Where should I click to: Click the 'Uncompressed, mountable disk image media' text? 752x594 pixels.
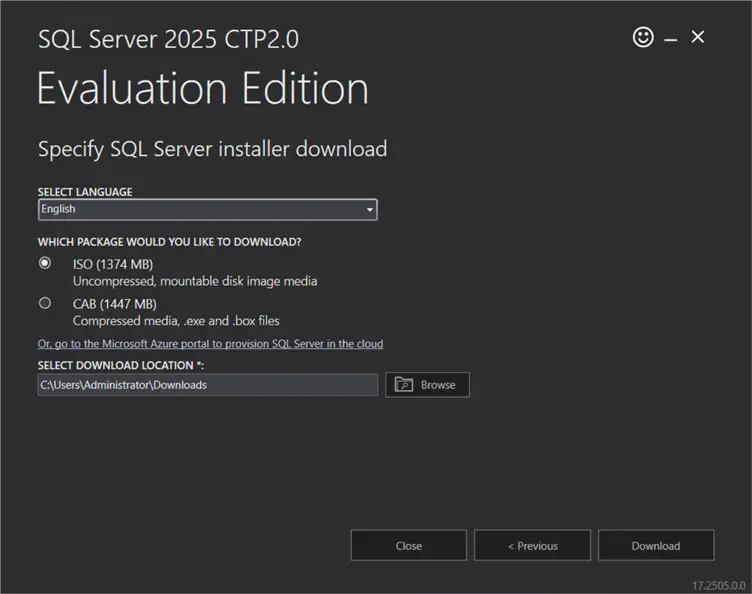(x=195, y=281)
